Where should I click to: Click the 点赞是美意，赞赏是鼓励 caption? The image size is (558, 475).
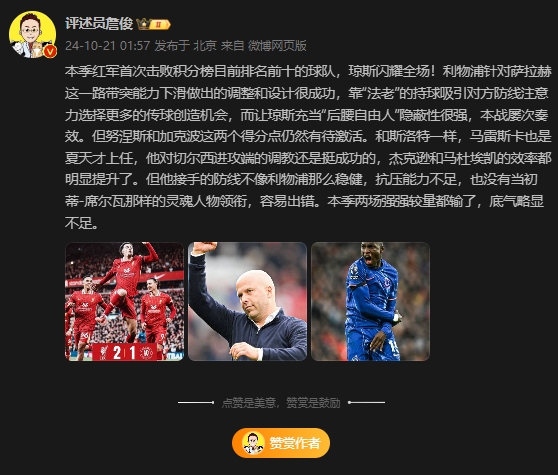[x=281, y=403]
